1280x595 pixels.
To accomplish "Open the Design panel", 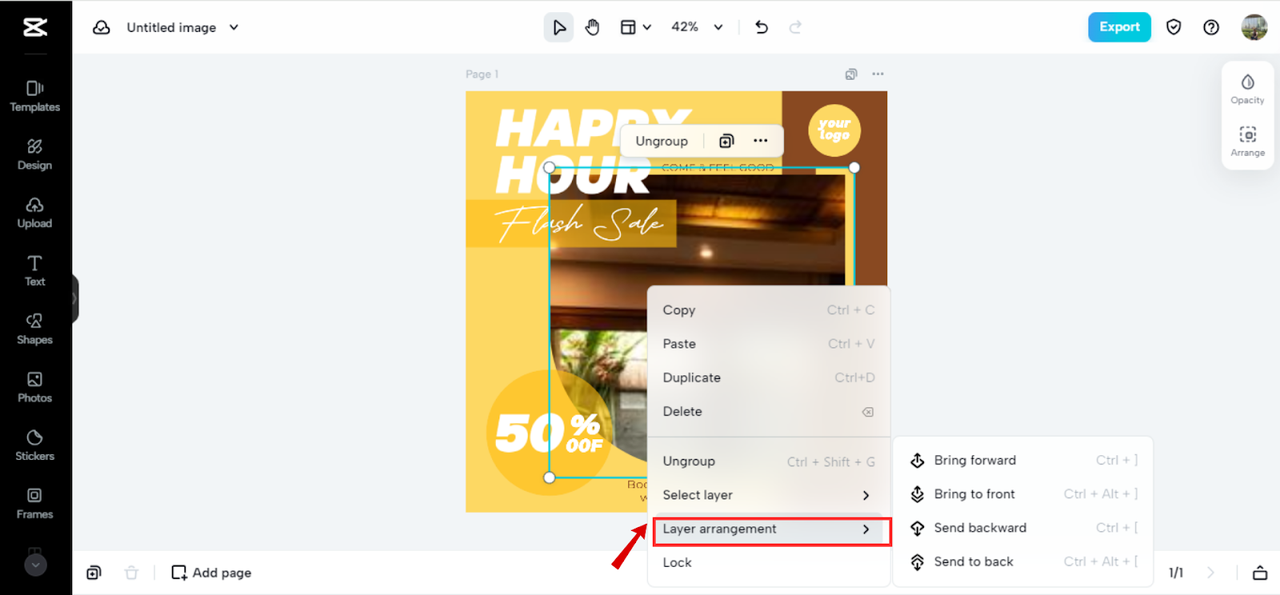I will pyautogui.click(x=35, y=154).
